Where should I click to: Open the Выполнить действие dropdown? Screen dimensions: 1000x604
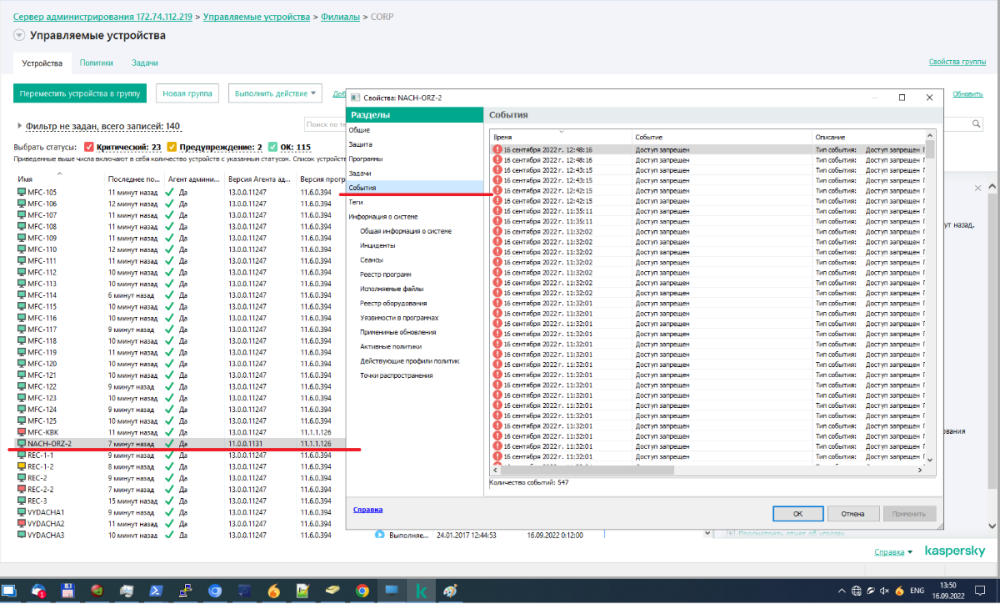(x=275, y=94)
